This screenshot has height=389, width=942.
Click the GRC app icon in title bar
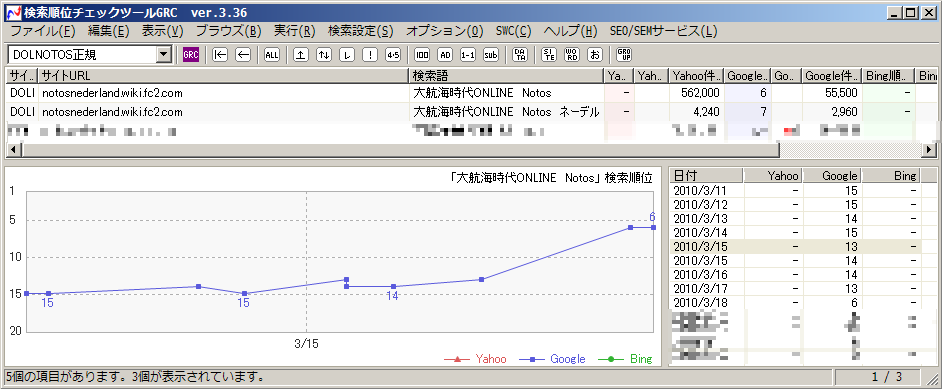(13, 13)
